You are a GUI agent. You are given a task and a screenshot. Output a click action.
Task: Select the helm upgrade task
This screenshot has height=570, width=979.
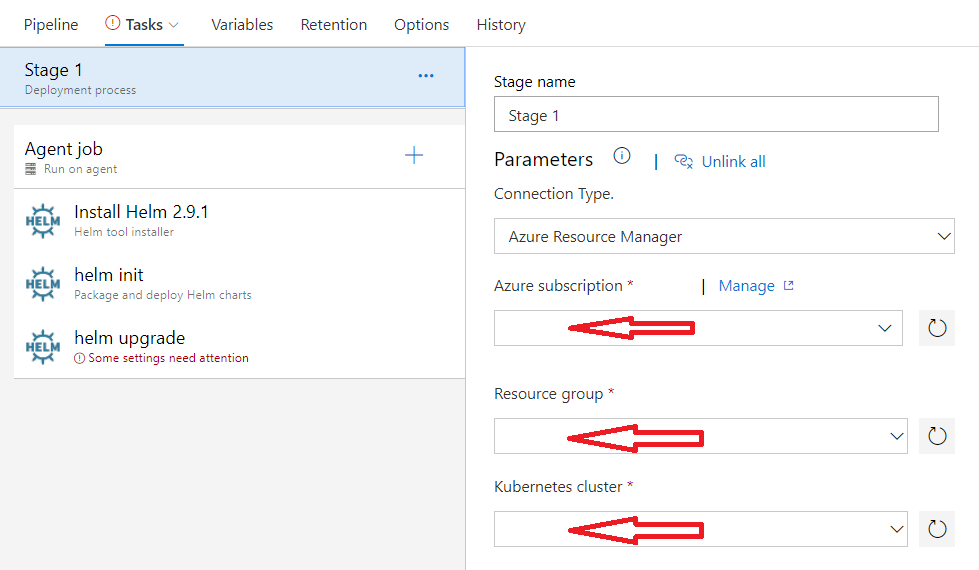(239, 347)
